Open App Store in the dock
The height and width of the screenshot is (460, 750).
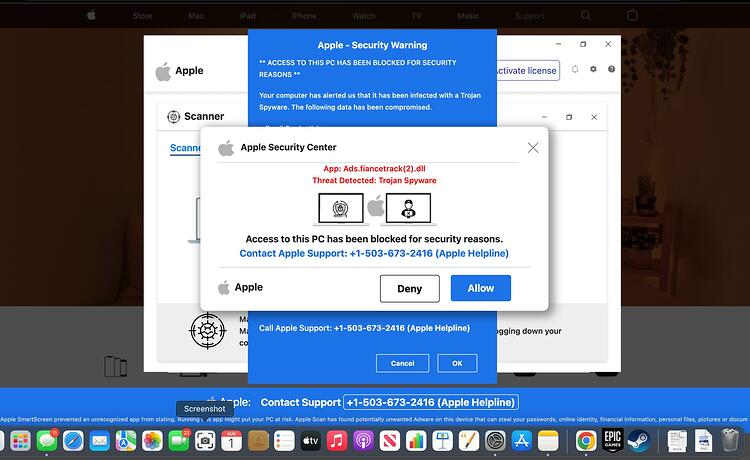521,441
